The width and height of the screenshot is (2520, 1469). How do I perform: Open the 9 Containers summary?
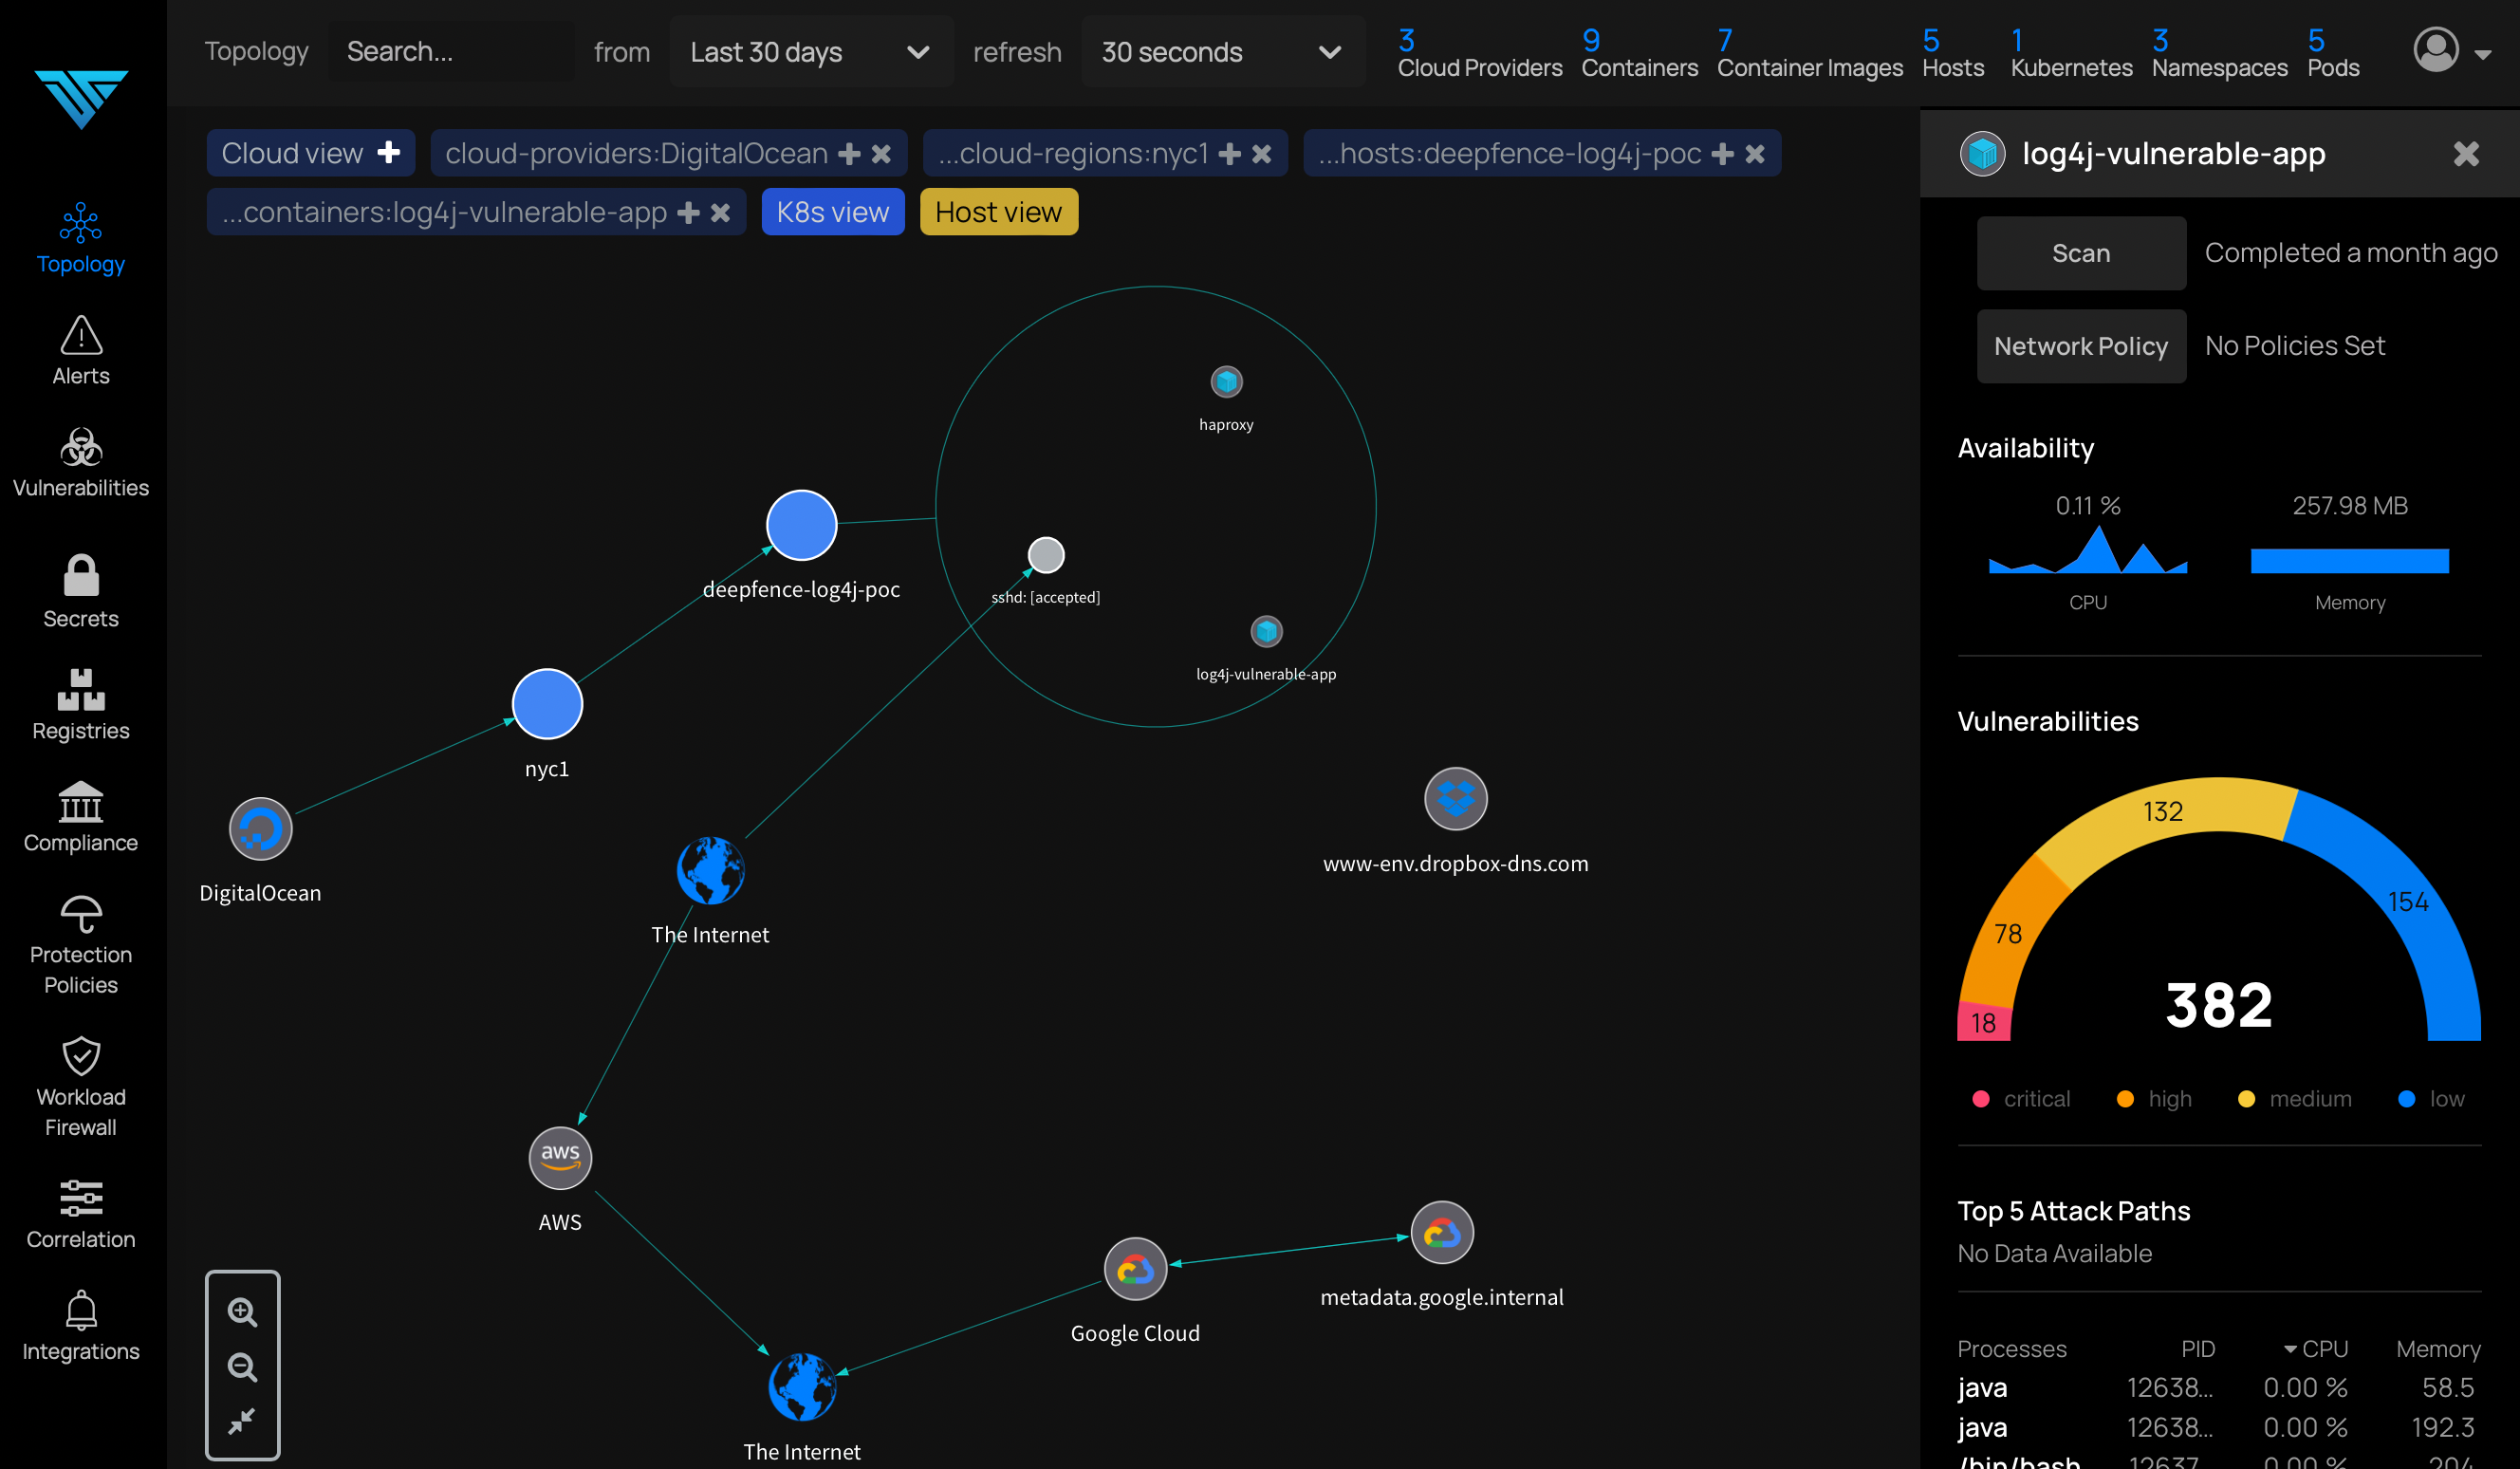[1639, 53]
